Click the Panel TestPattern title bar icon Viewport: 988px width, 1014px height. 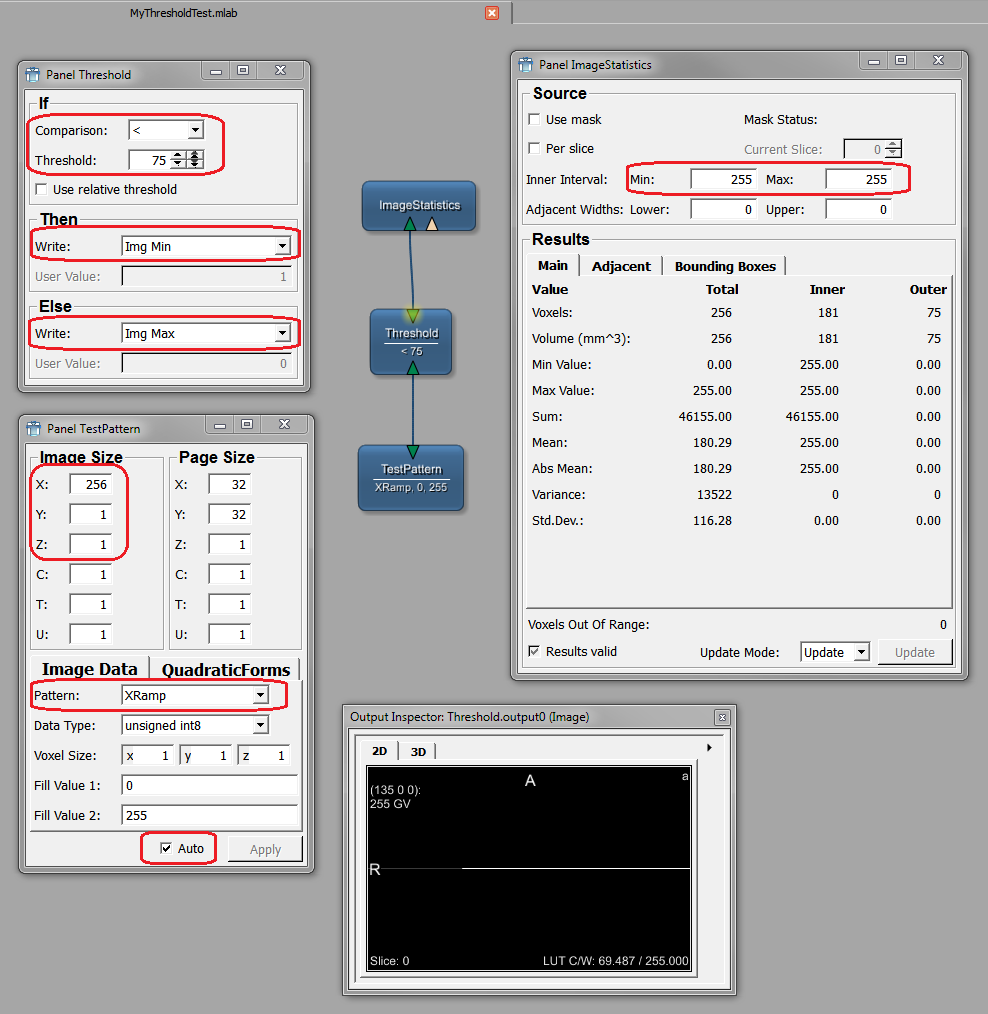33,428
